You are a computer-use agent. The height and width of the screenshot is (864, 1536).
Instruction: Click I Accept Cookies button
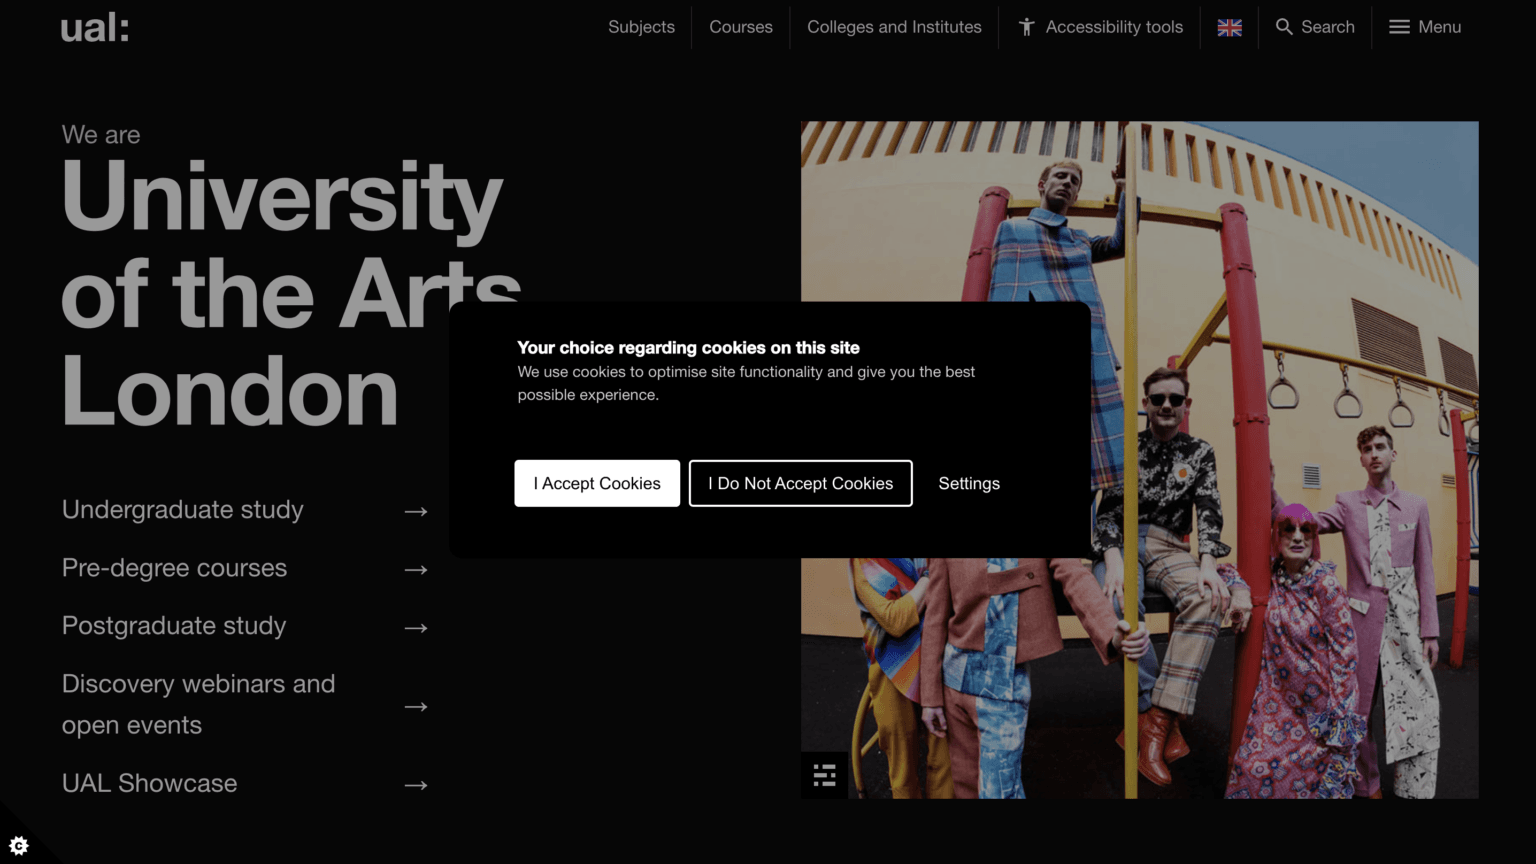pos(597,483)
